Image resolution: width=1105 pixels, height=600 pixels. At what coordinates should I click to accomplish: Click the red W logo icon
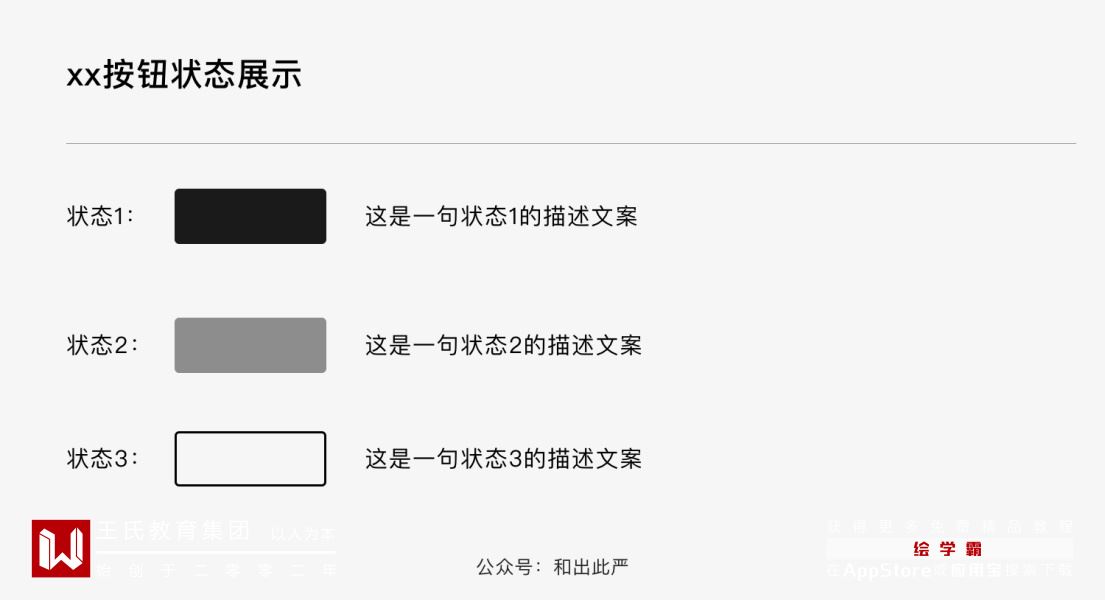tap(61, 549)
